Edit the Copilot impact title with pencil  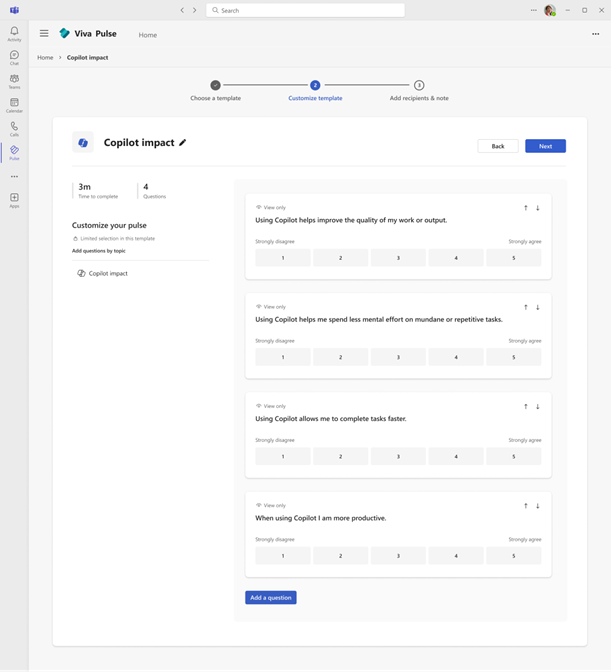point(183,143)
